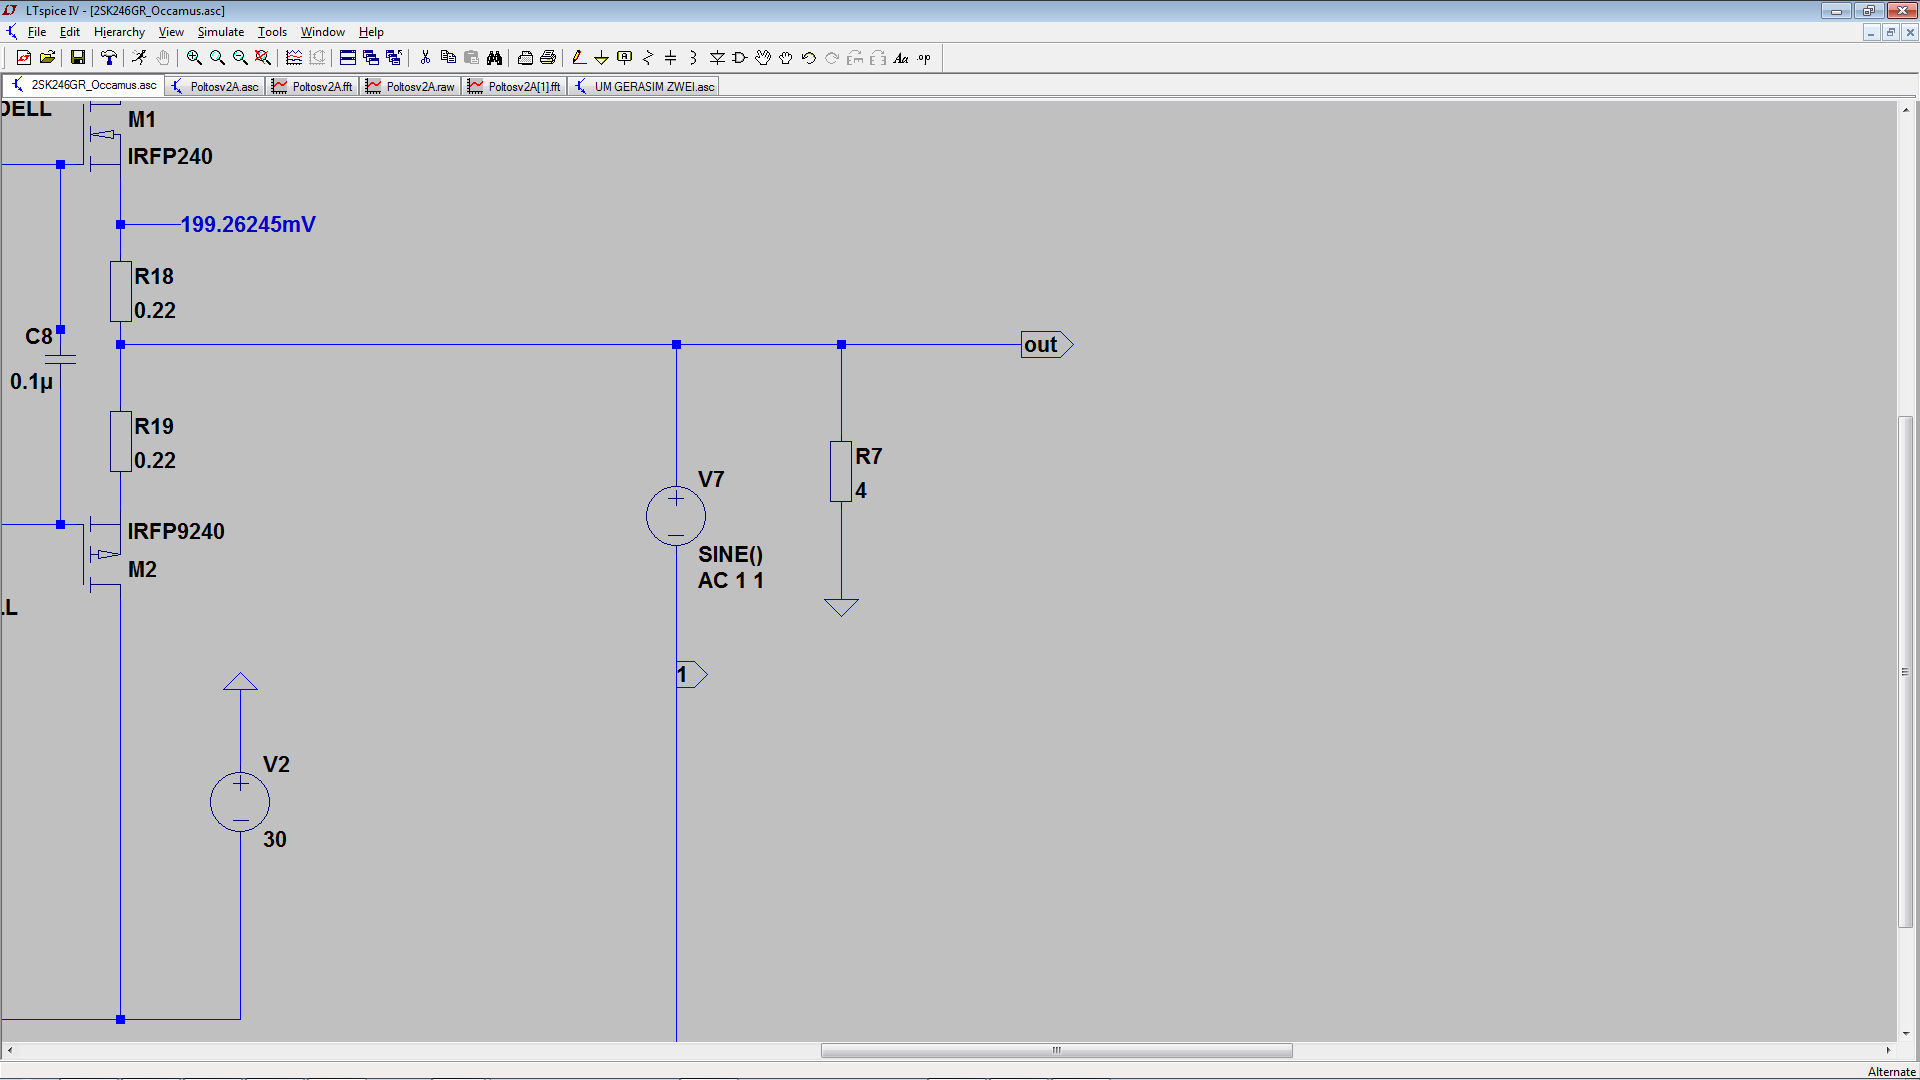Click the SPICE directive .op icon

click(924, 58)
